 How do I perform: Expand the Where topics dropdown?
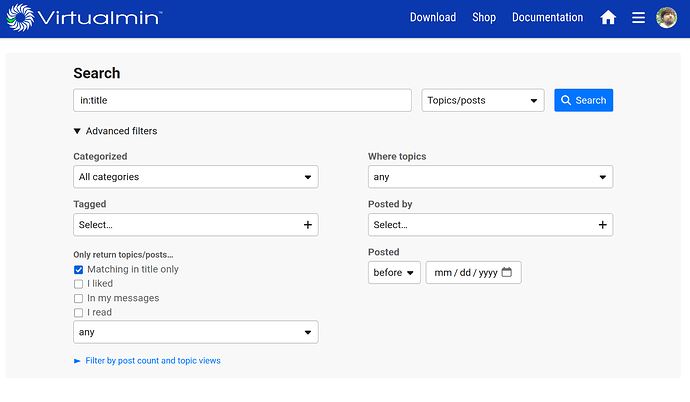point(490,177)
